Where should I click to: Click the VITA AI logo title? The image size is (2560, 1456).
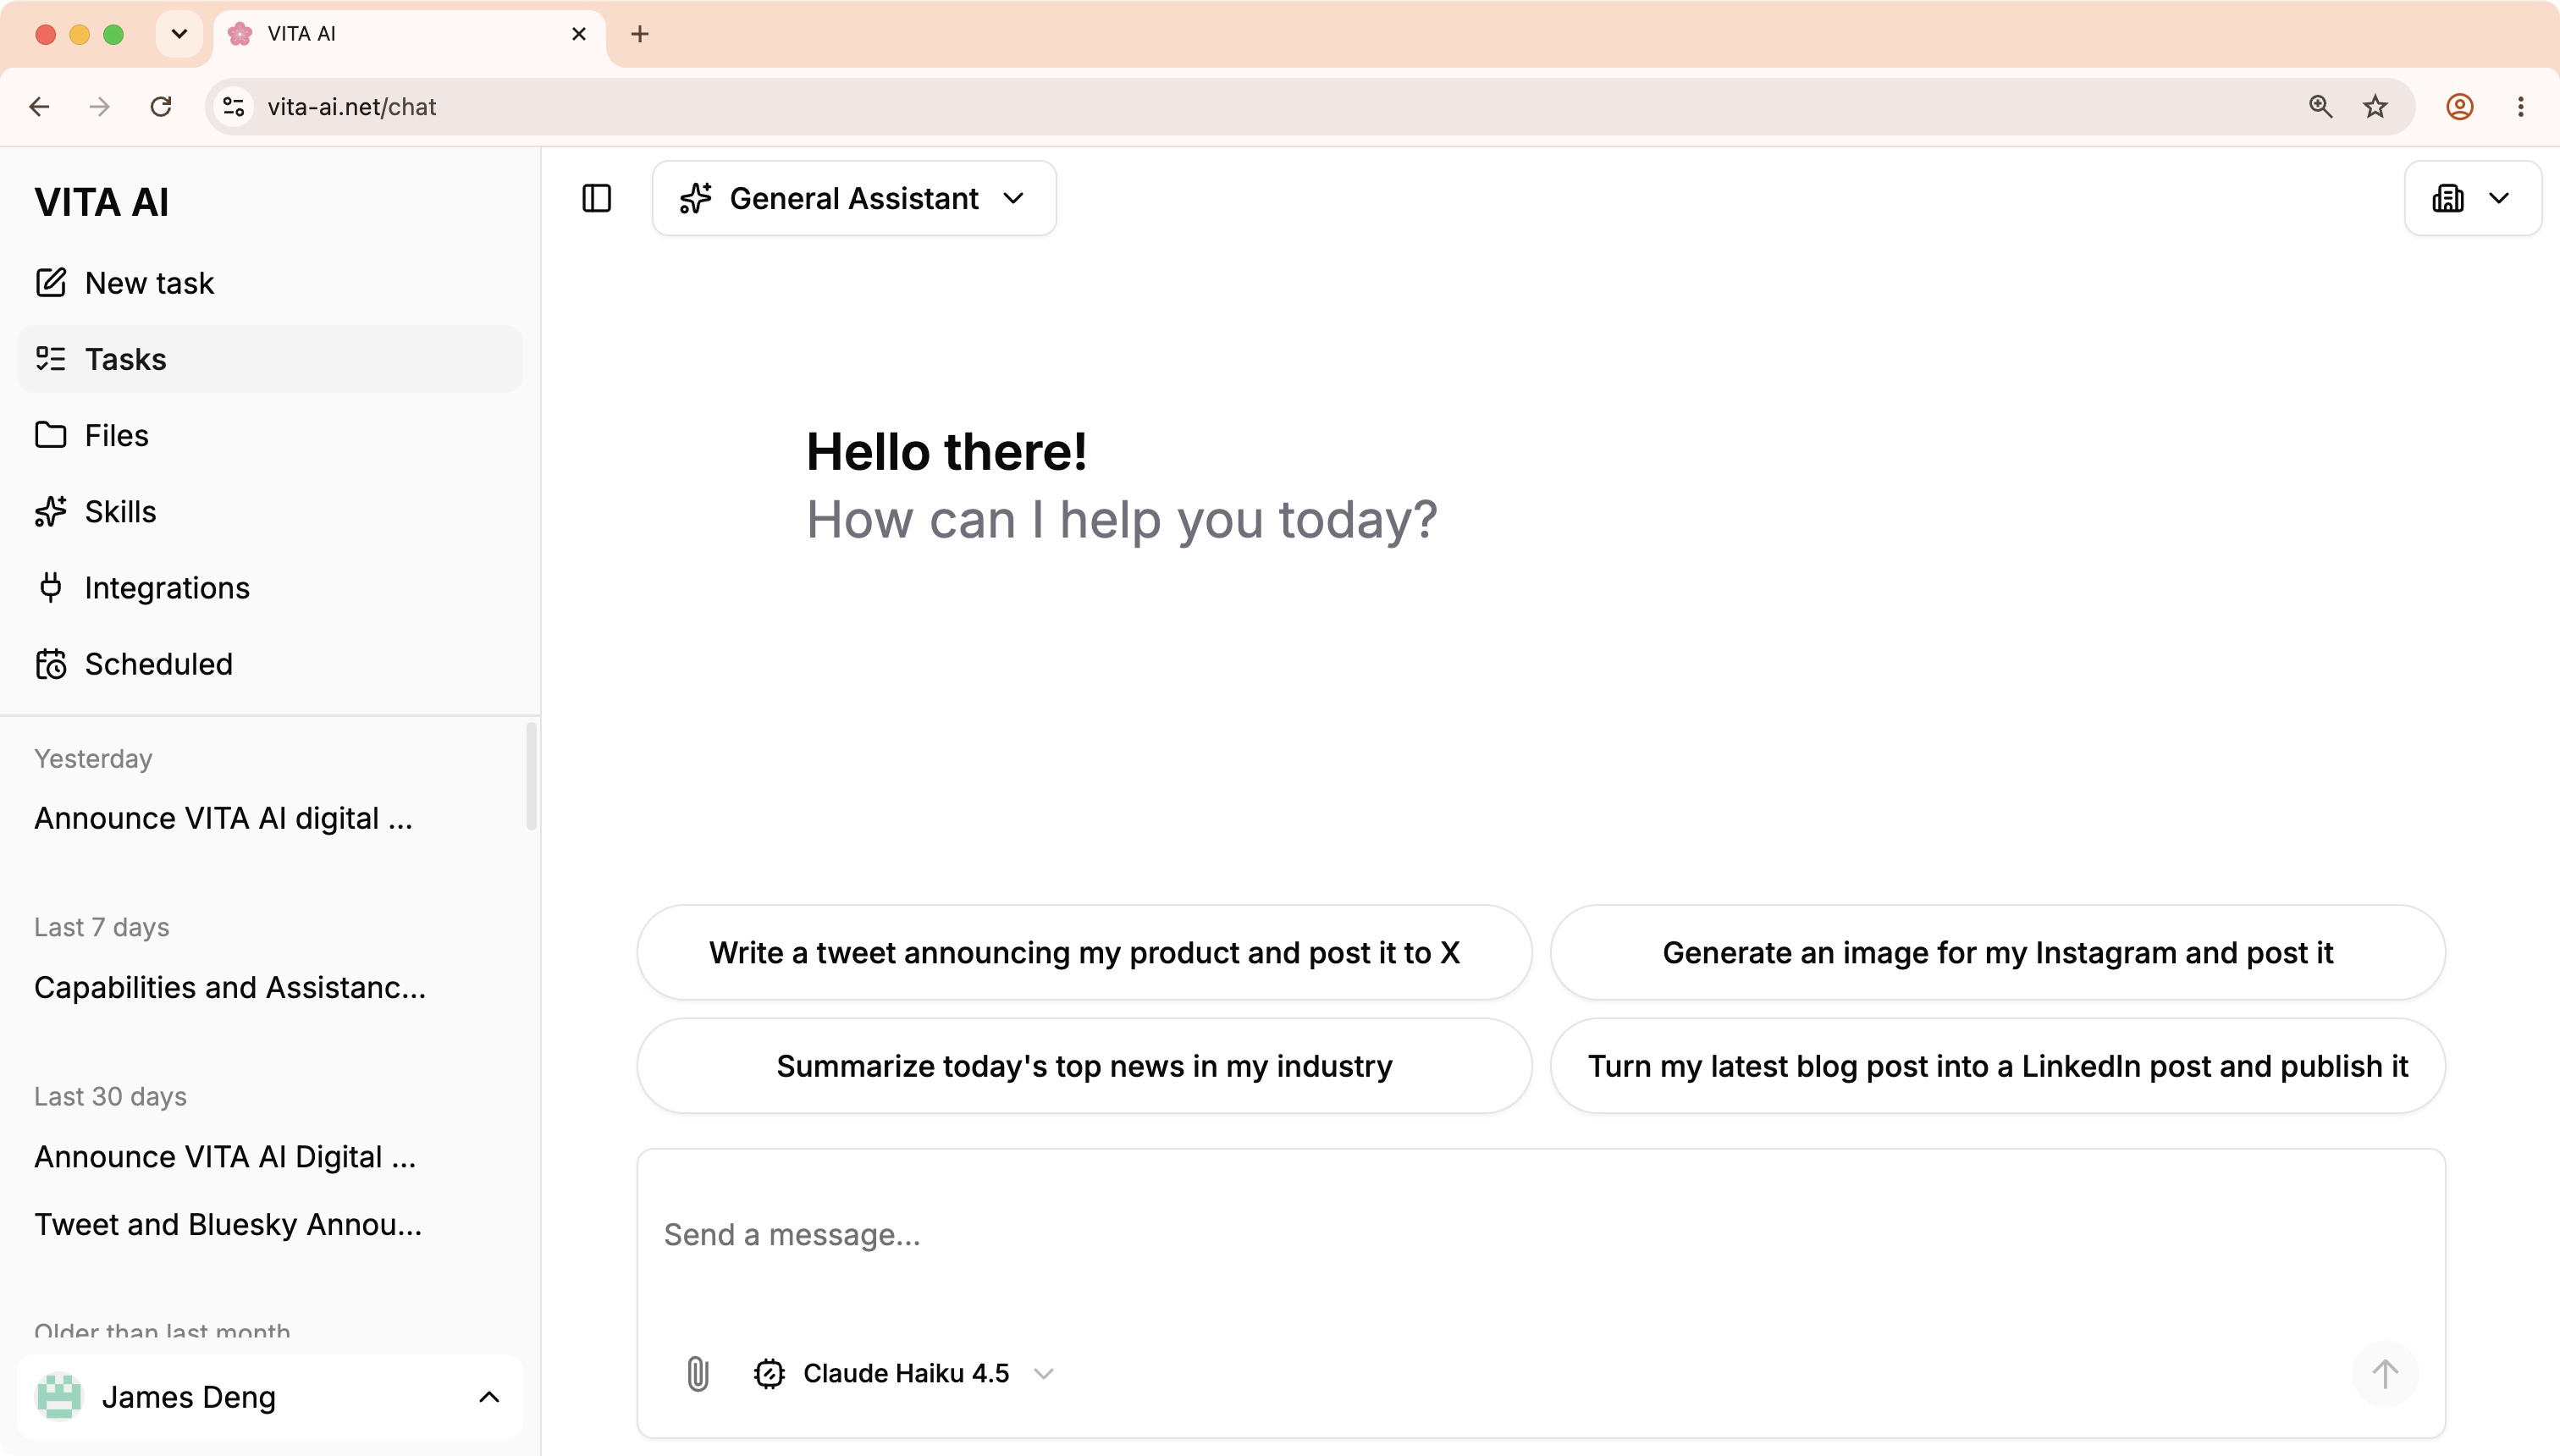point(101,202)
